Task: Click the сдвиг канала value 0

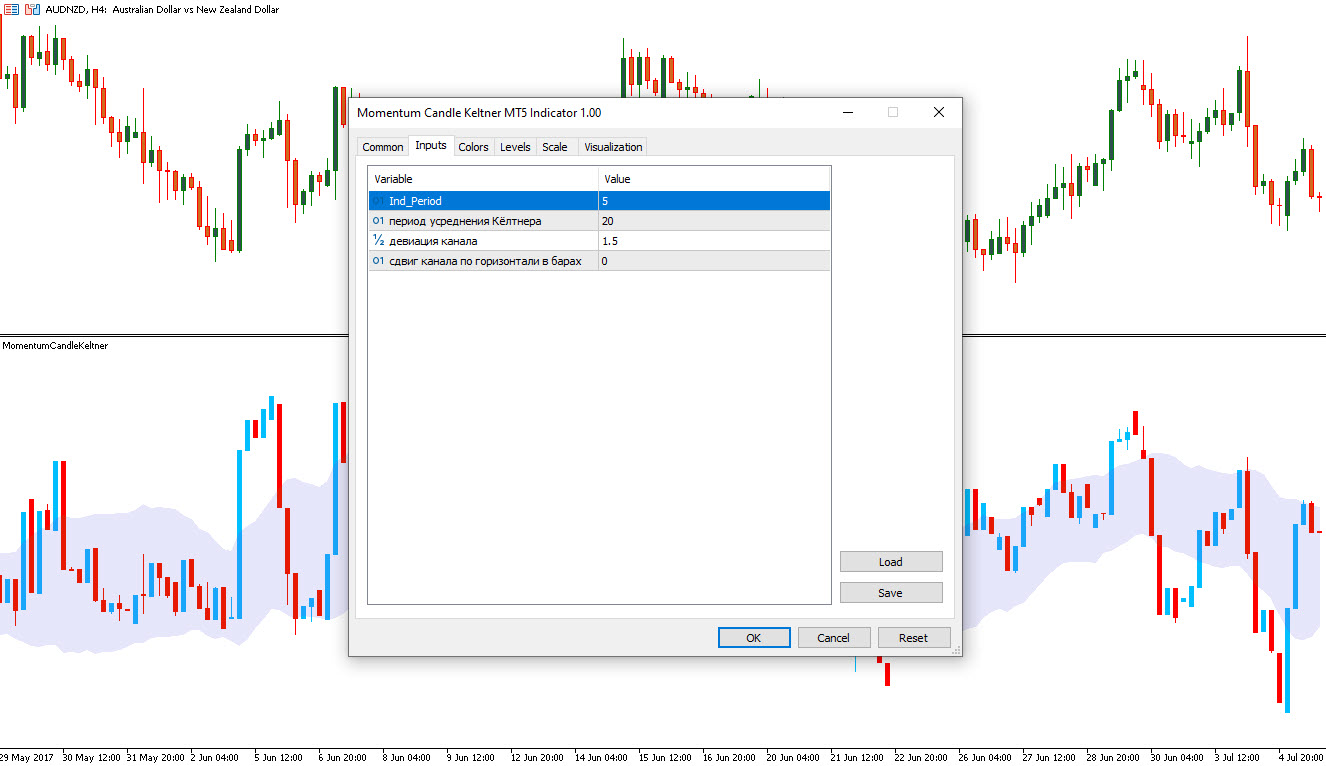Action: pyautogui.click(x=713, y=261)
